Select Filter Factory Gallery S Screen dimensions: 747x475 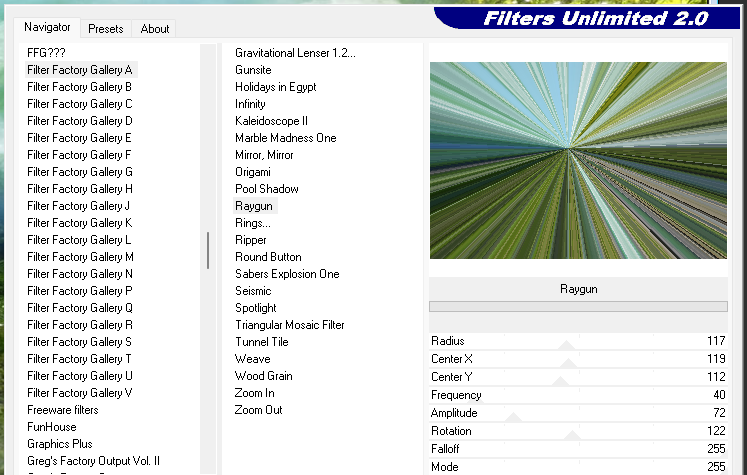[79, 342]
